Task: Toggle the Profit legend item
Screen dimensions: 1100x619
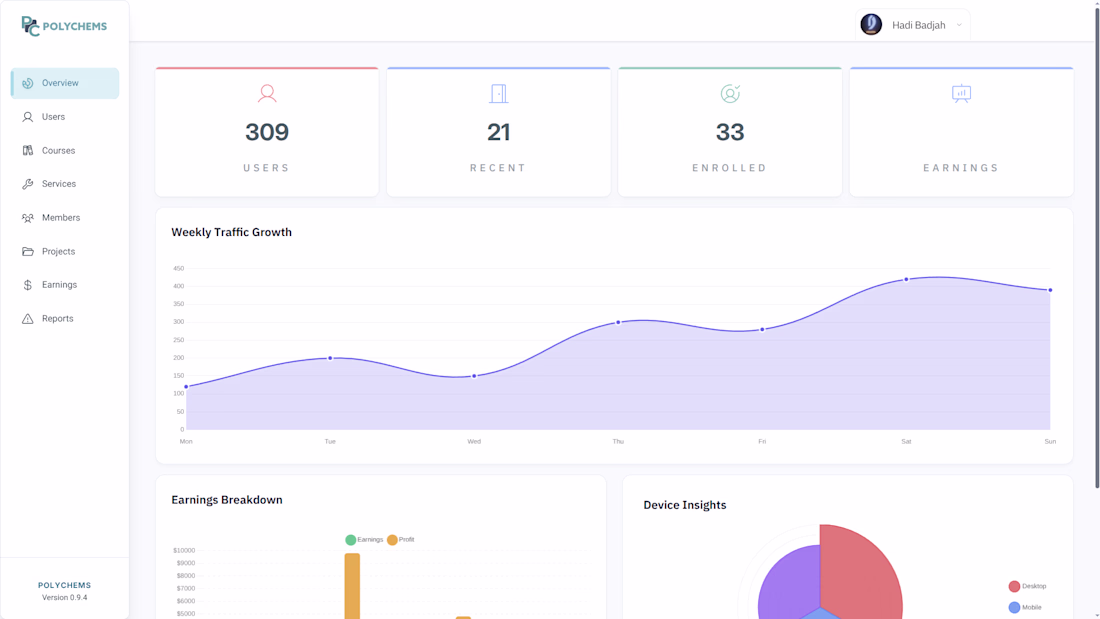Action: [x=401, y=540]
